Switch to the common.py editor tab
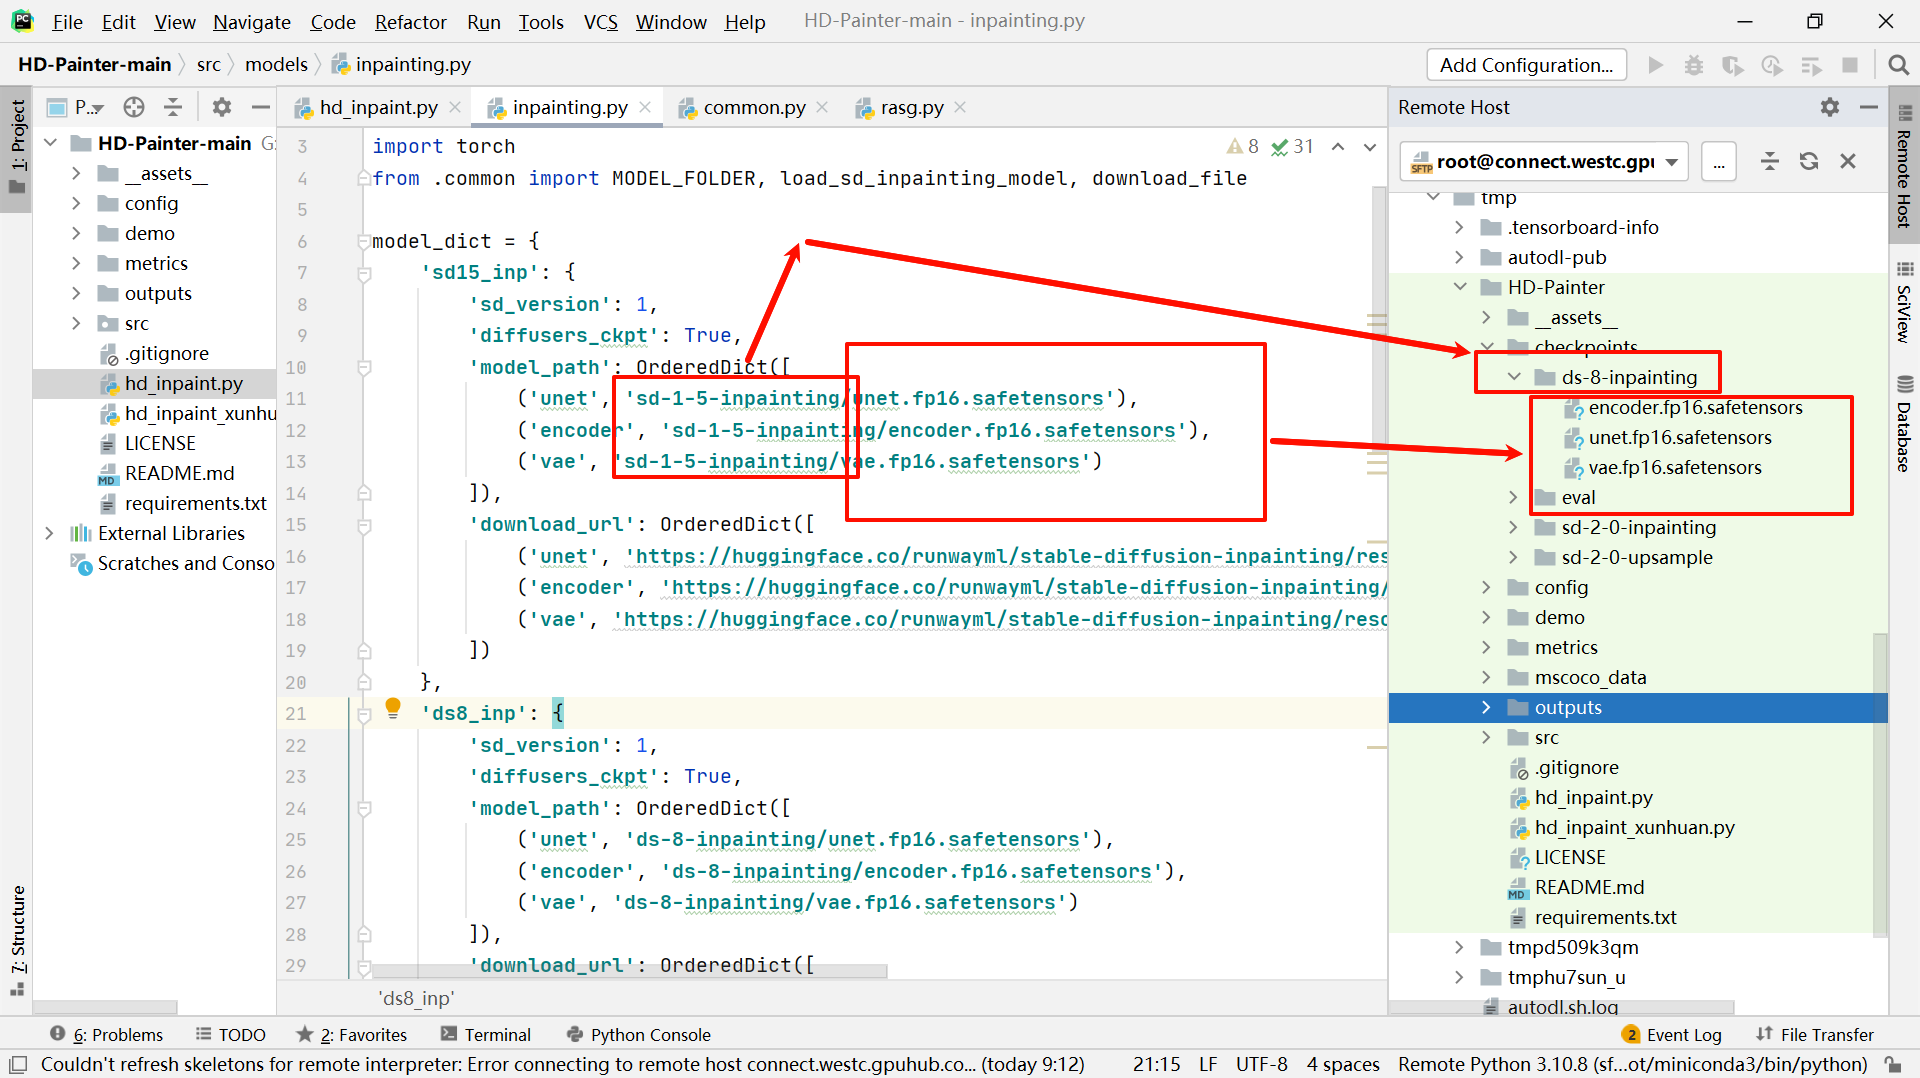Viewport: 1920px width, 1078px height. 755,107
